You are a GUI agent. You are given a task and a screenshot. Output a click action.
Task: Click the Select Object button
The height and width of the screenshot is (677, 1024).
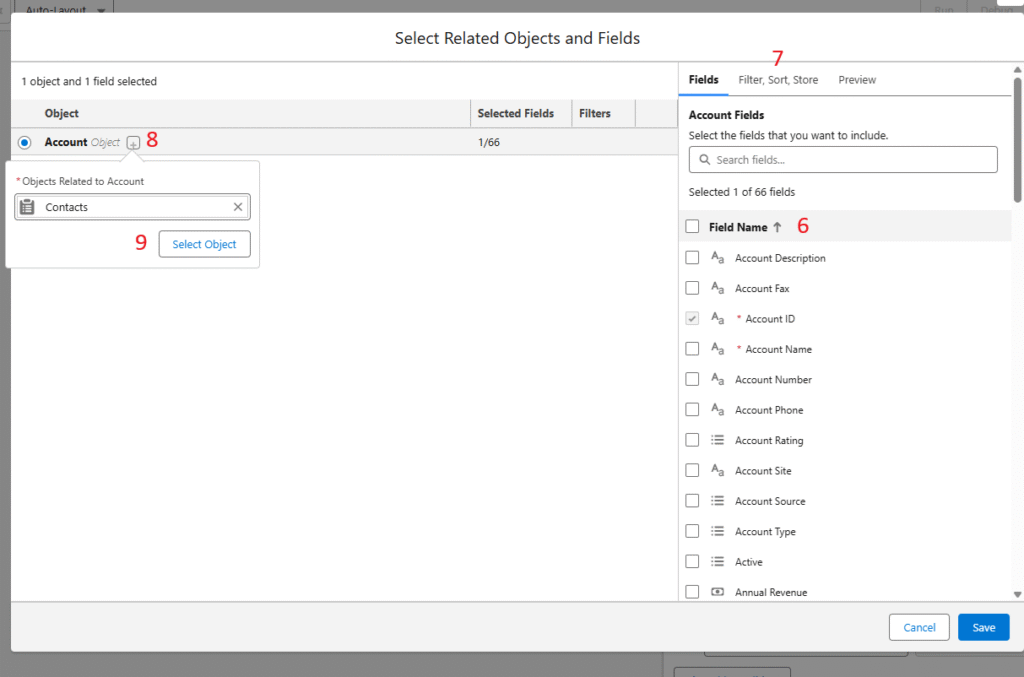(x=204, y=244)
